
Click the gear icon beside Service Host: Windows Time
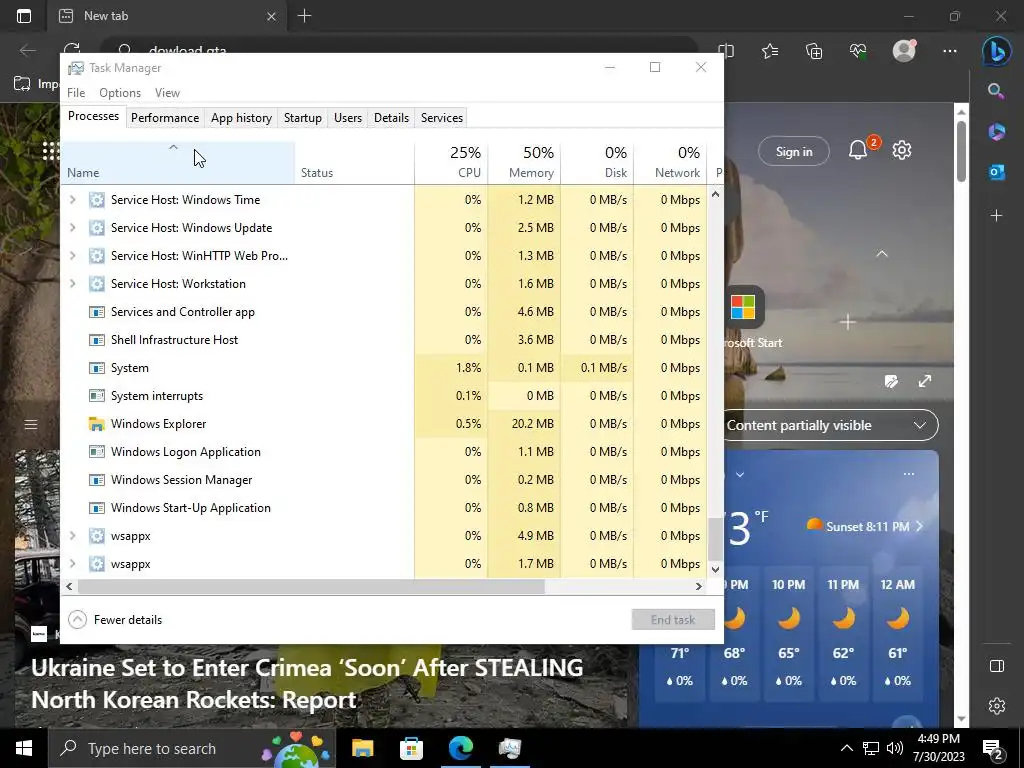97,200
